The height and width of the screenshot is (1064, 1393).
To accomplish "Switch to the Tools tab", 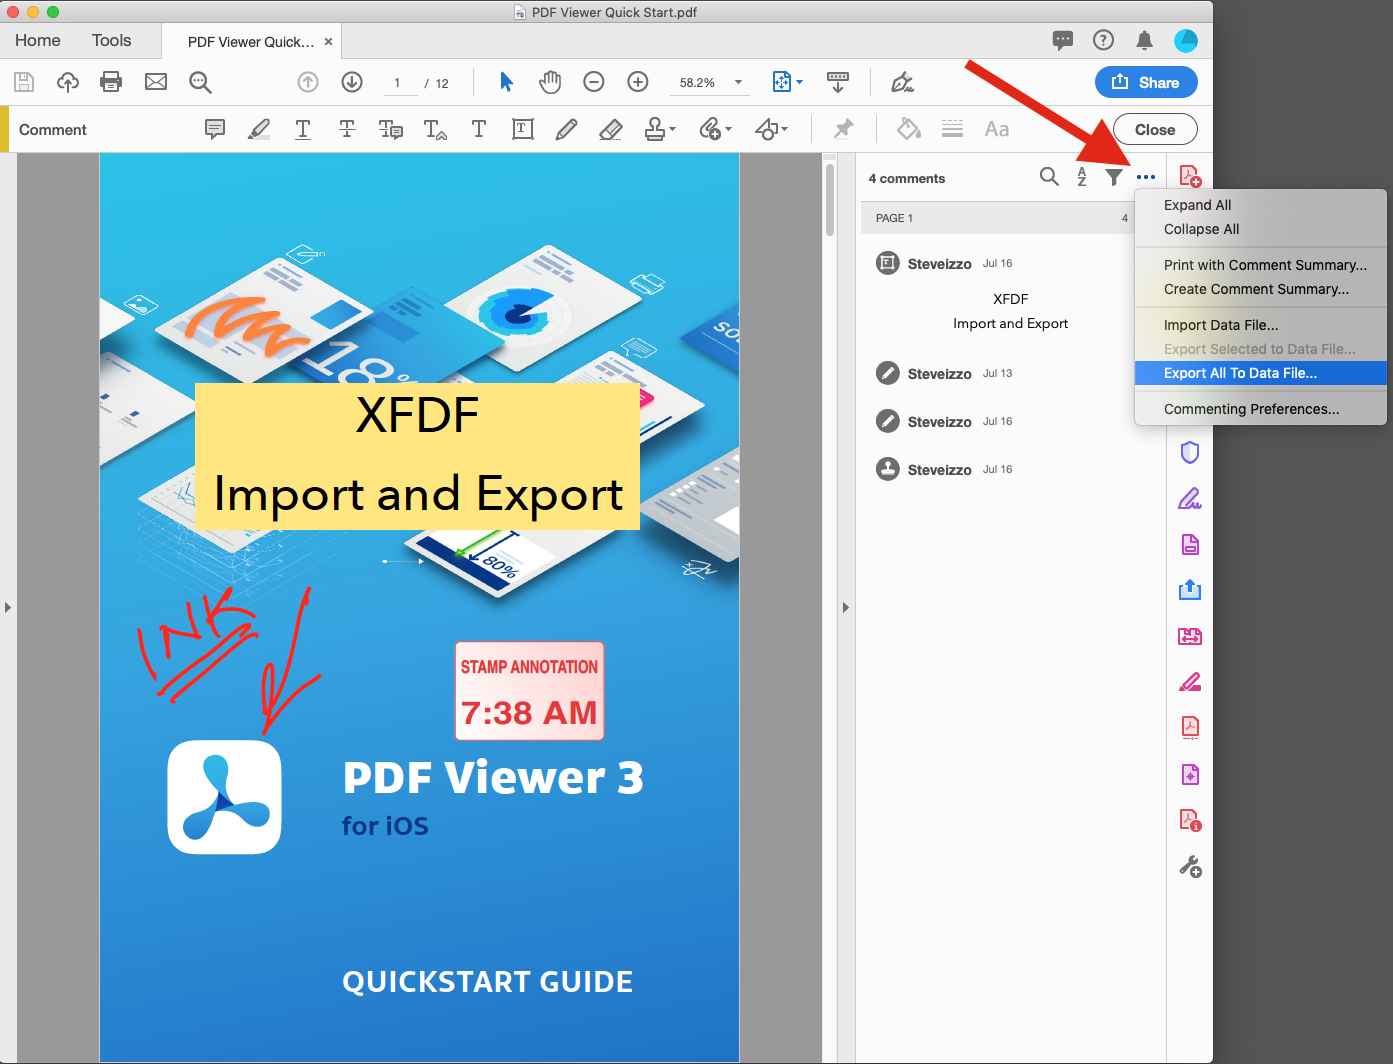I will tap(111, 40).
